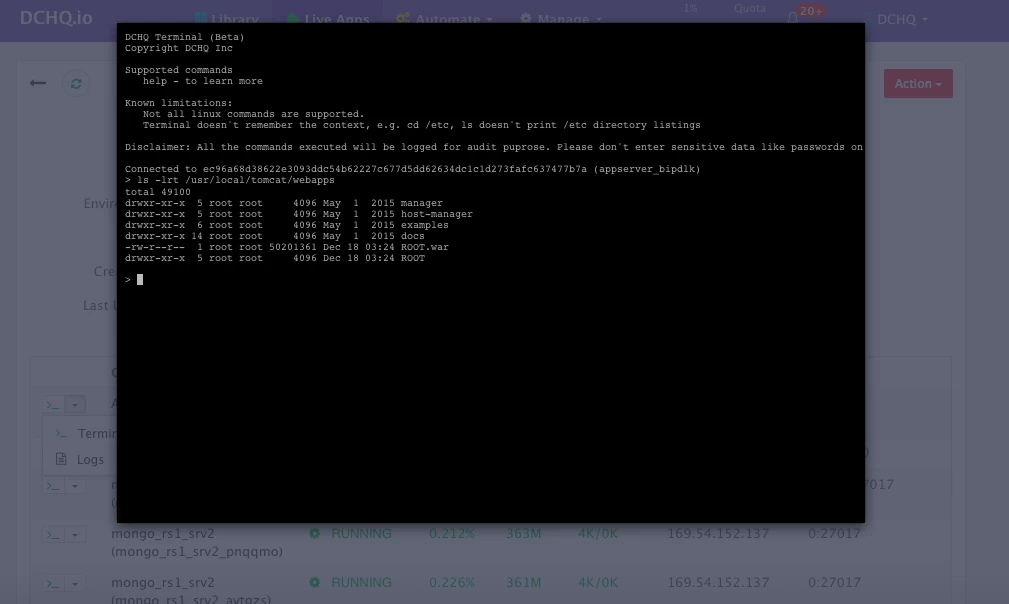The height and width of the screenshot is (604, 1009).
Task: Click the back arrow icon
Action: tap(38, 83)
